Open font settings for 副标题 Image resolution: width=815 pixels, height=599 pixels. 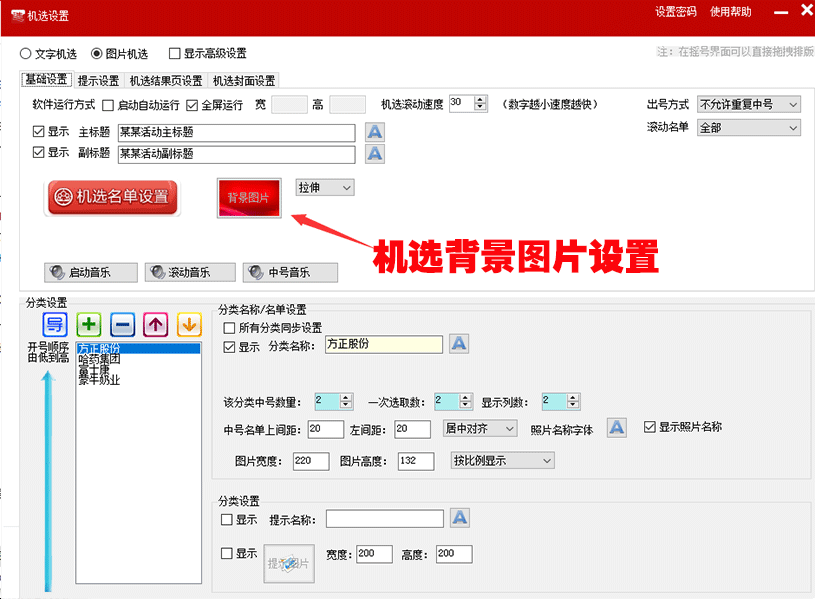374,154
